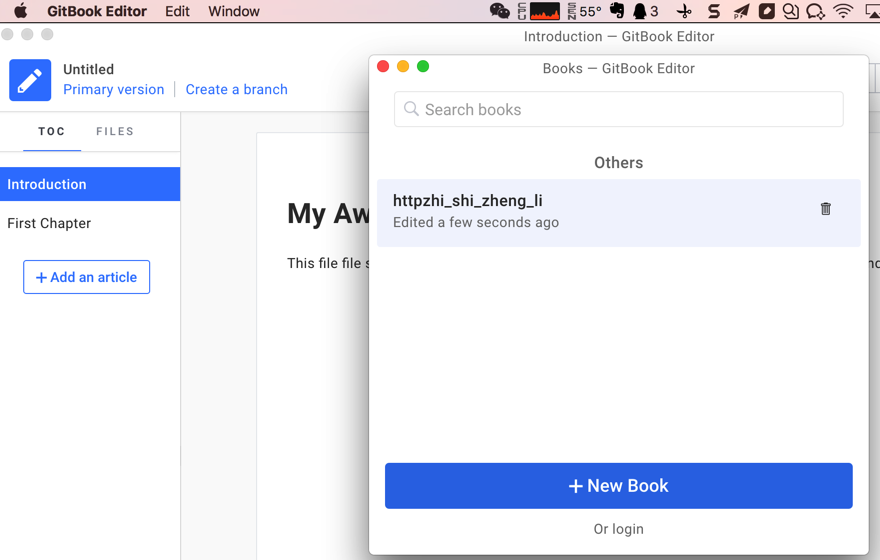Viewport: 880px width, 560px height.
Task: Switch to the TOC tab
Action: [x=52, y=131]
